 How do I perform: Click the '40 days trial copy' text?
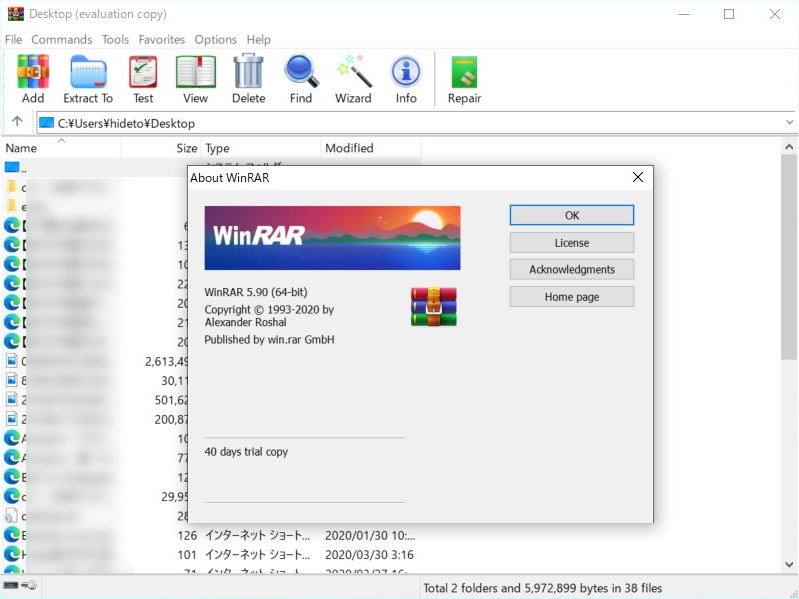[x=246, y=452]
